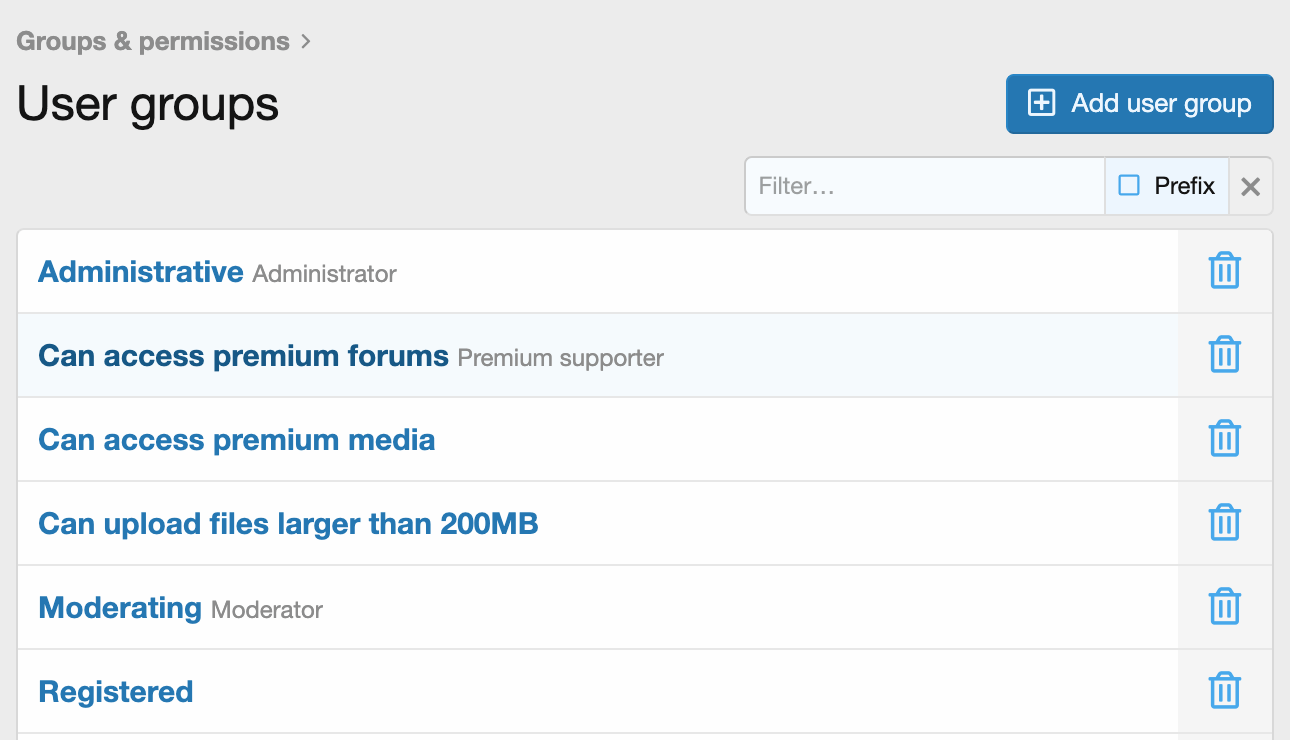Focus the Filter text field
Viewport: 1290px width, 740px height.
925,186
